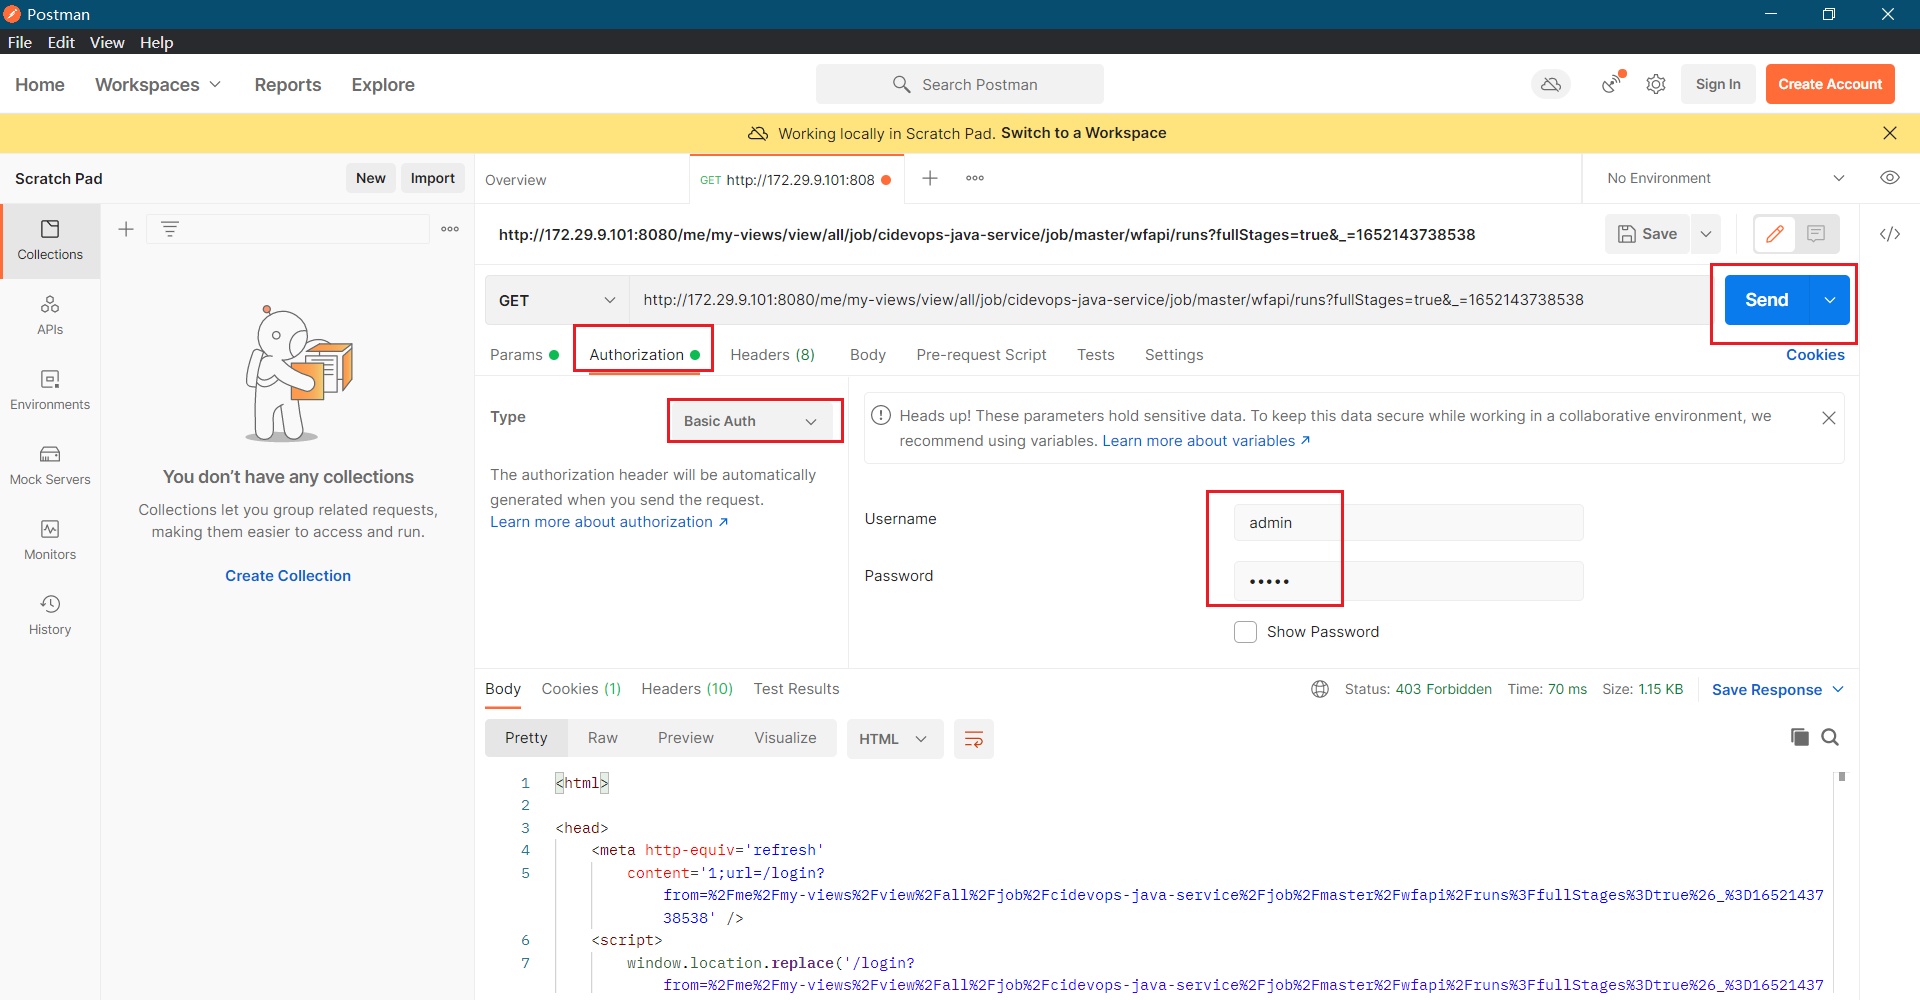
Task: Switch to the request Body tab
Action: (868, 355)
